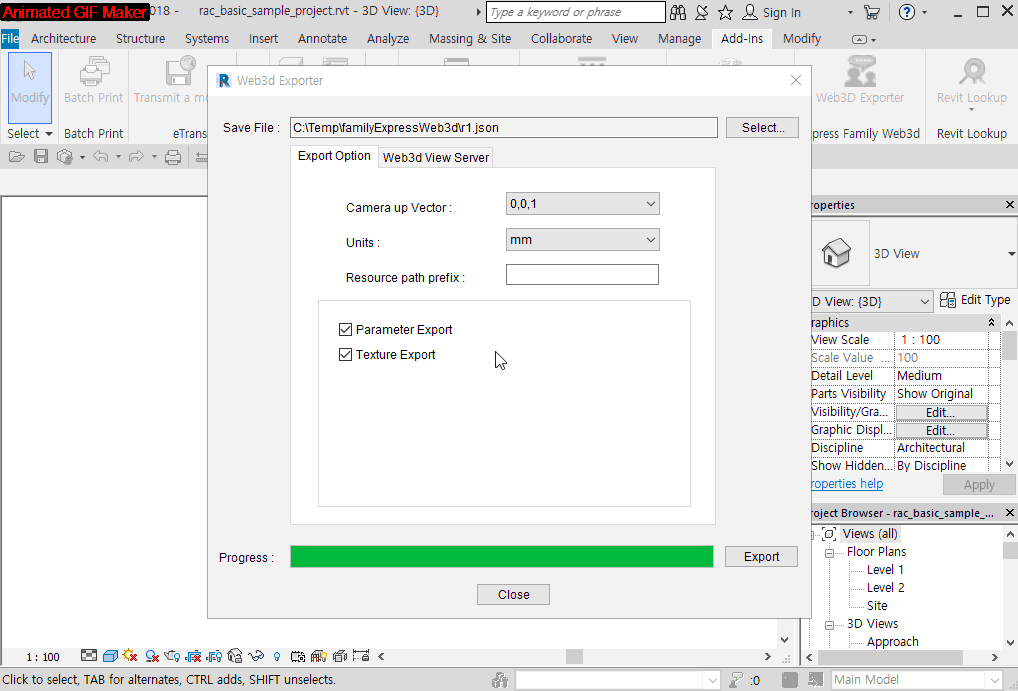
Task: Click the Revit Lookup ribbon icon
Action: (x=973, y=71)
